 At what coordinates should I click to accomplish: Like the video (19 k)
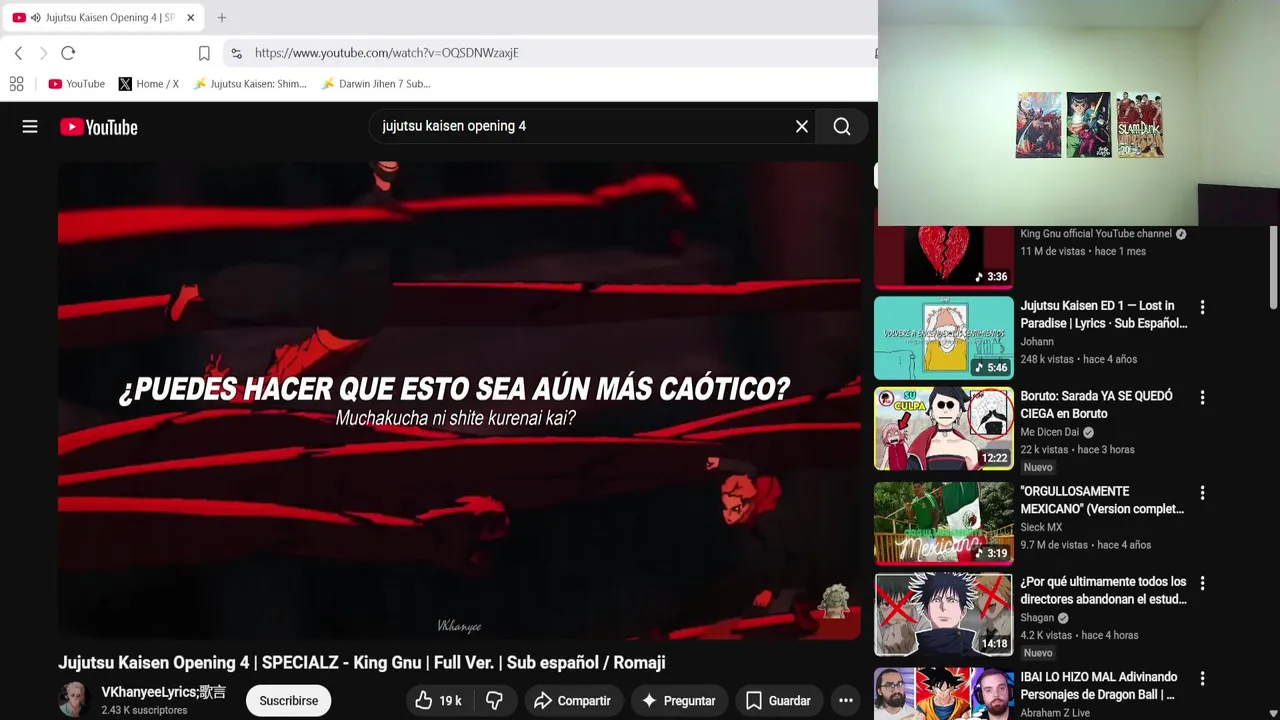pos(438,701)
